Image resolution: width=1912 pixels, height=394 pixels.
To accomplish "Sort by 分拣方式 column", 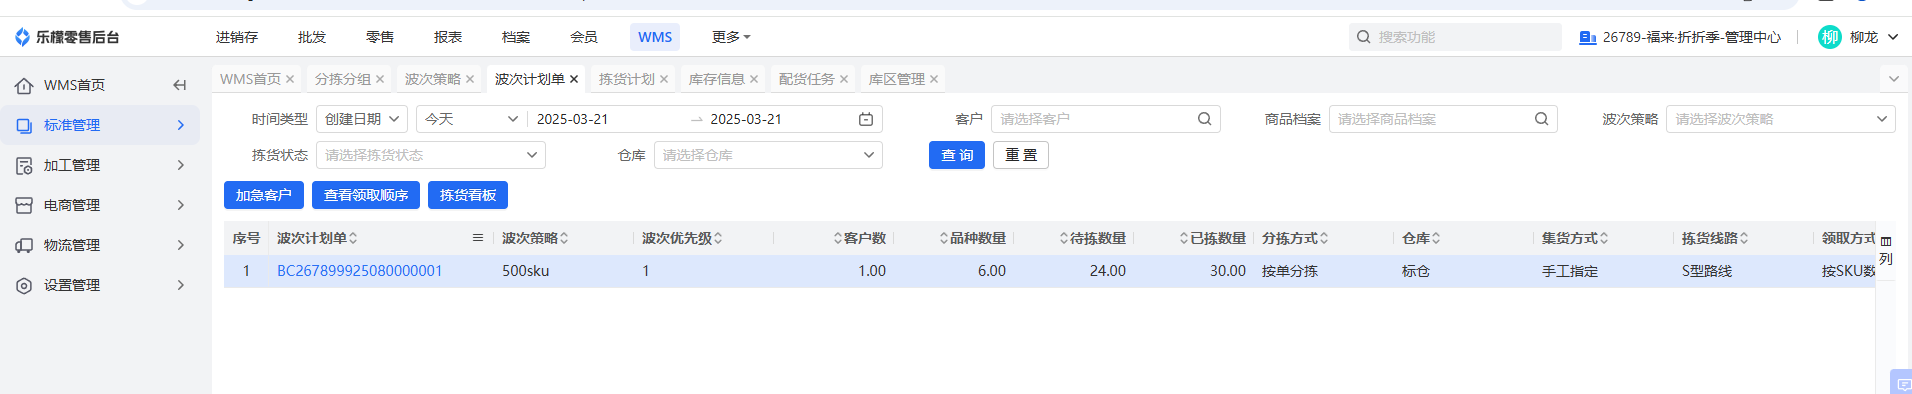I will click(x=1324, y=238).
